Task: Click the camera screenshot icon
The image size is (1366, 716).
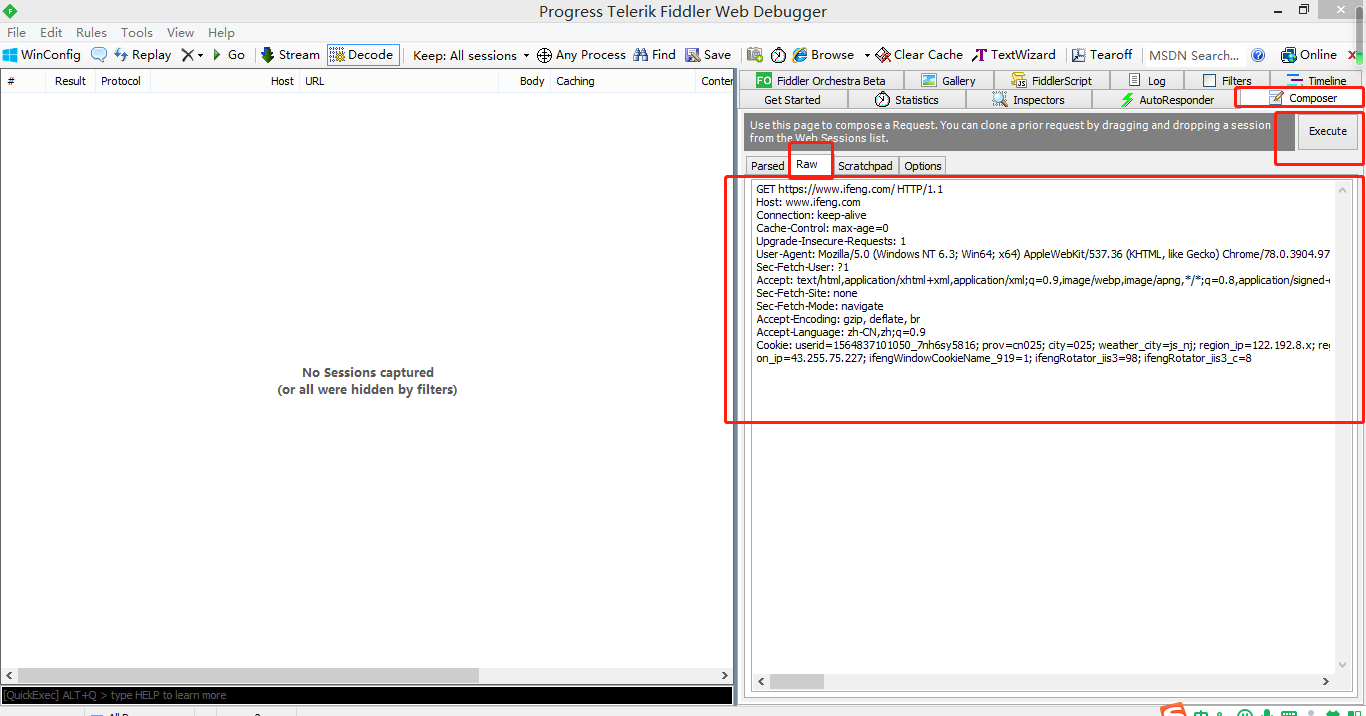Action: point(755,55)
